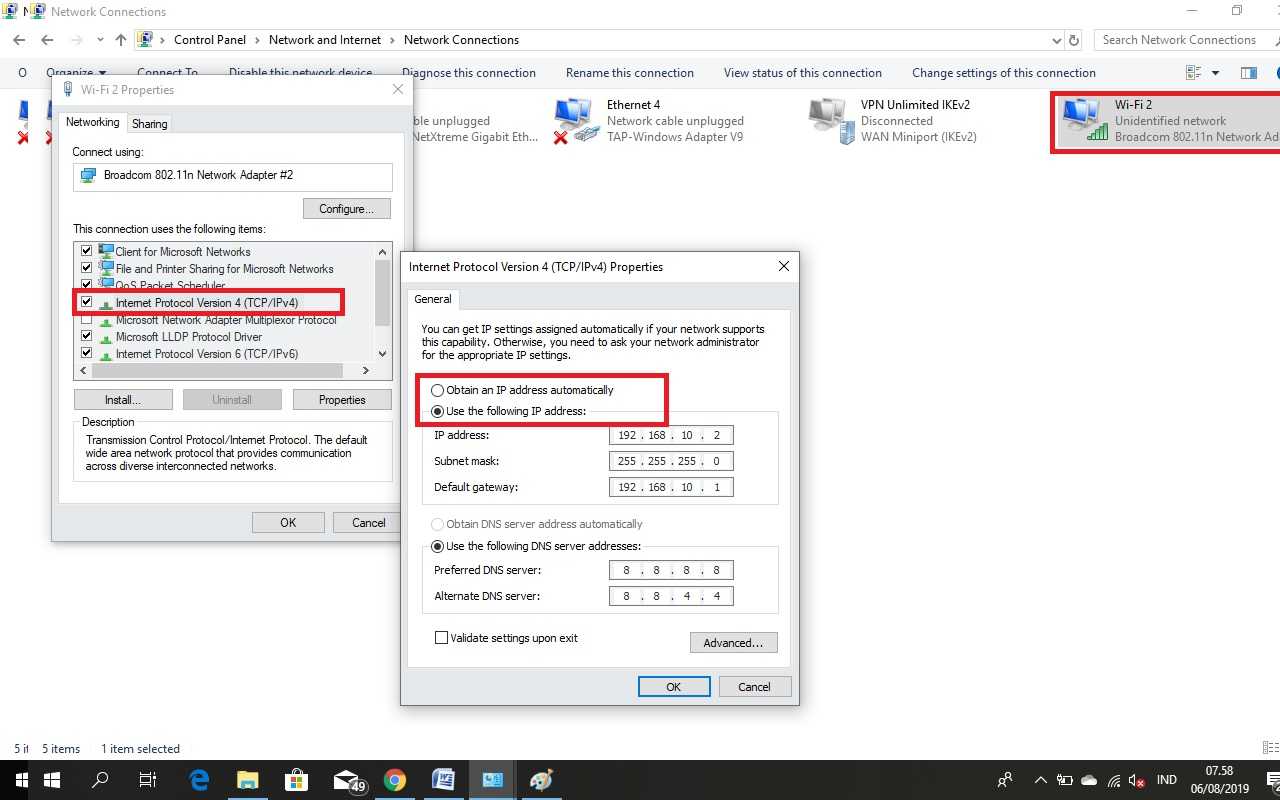Image resolution: width=1280 pixels, height=800 pixels.
Task: Open the Google Chrome taskbar icon
Action: click(394, 780)
